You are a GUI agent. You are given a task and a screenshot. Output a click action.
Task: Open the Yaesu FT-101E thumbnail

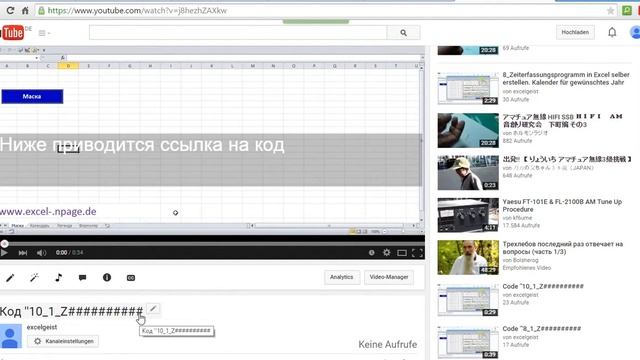coord(468,215)
